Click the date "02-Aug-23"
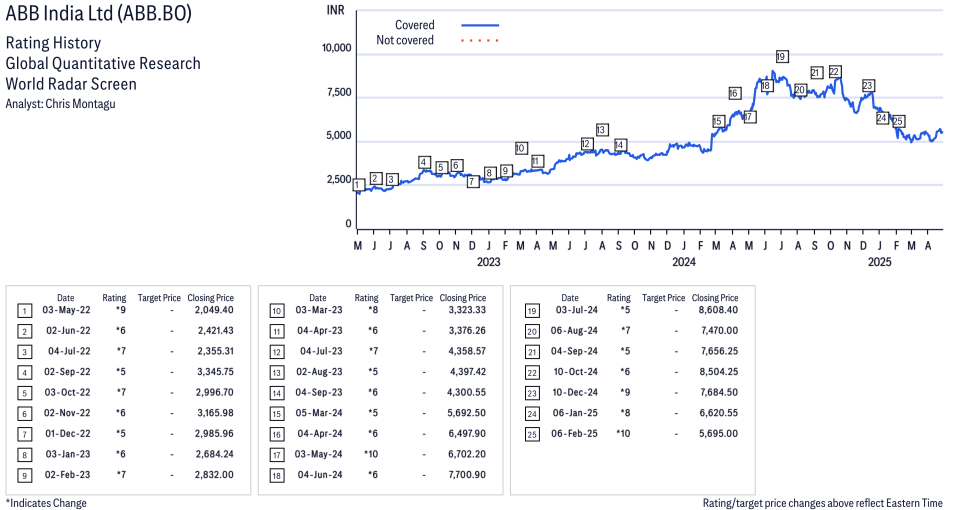 pos(319,371)
